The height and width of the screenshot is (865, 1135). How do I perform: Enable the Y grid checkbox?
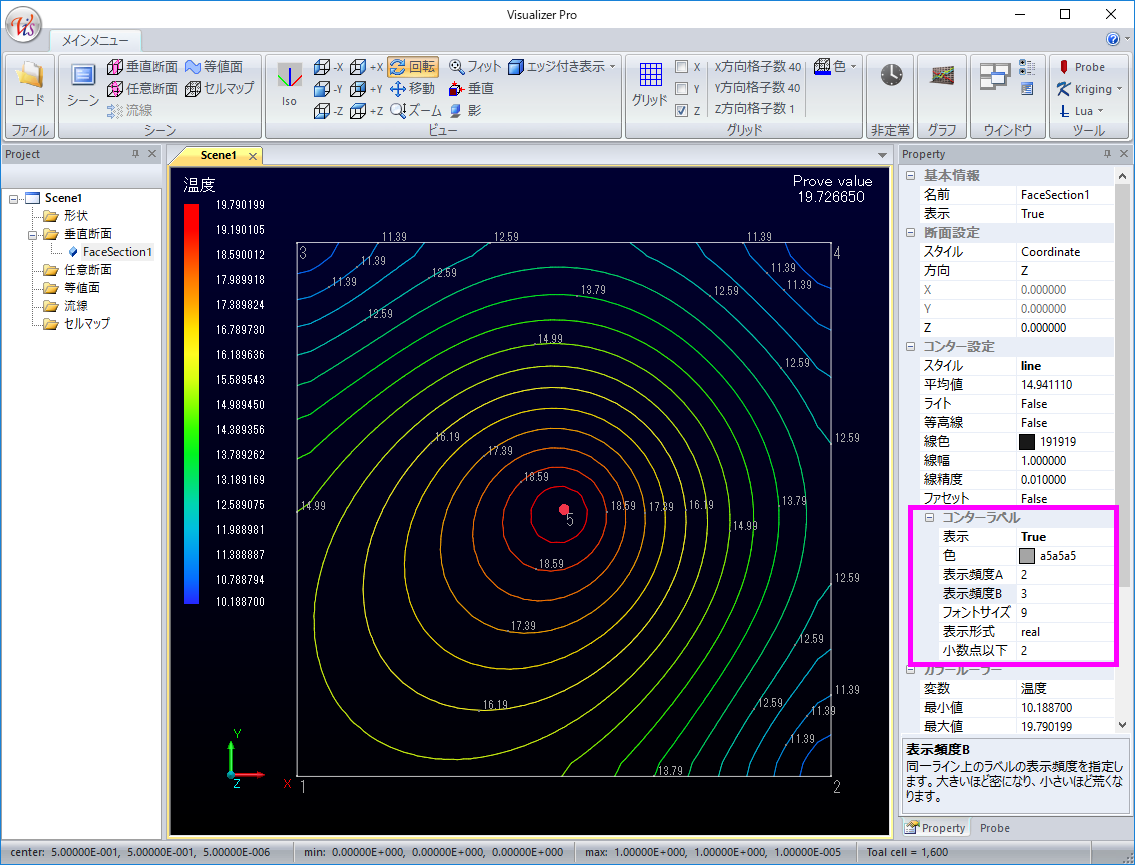pyautogui.click(x=681, y=89)
